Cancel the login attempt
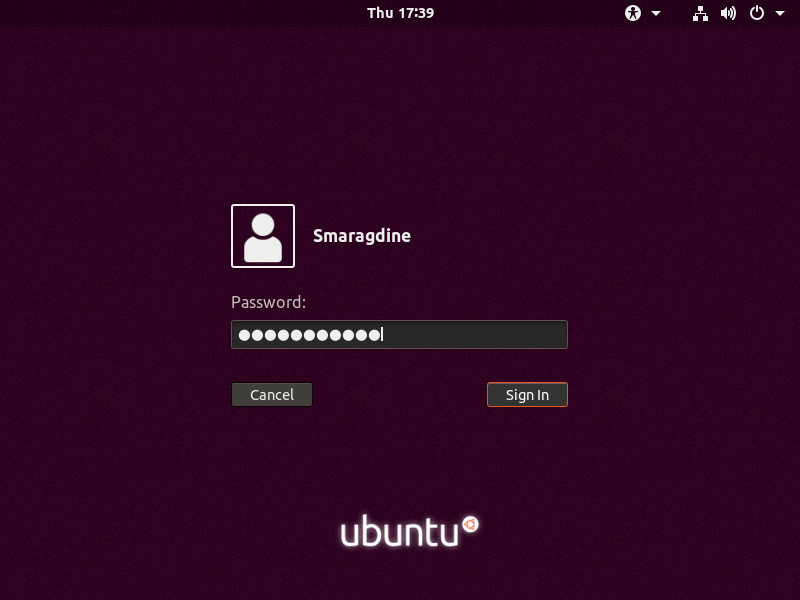This screenshot has height=600, width=800. click(x=272, y=394)
